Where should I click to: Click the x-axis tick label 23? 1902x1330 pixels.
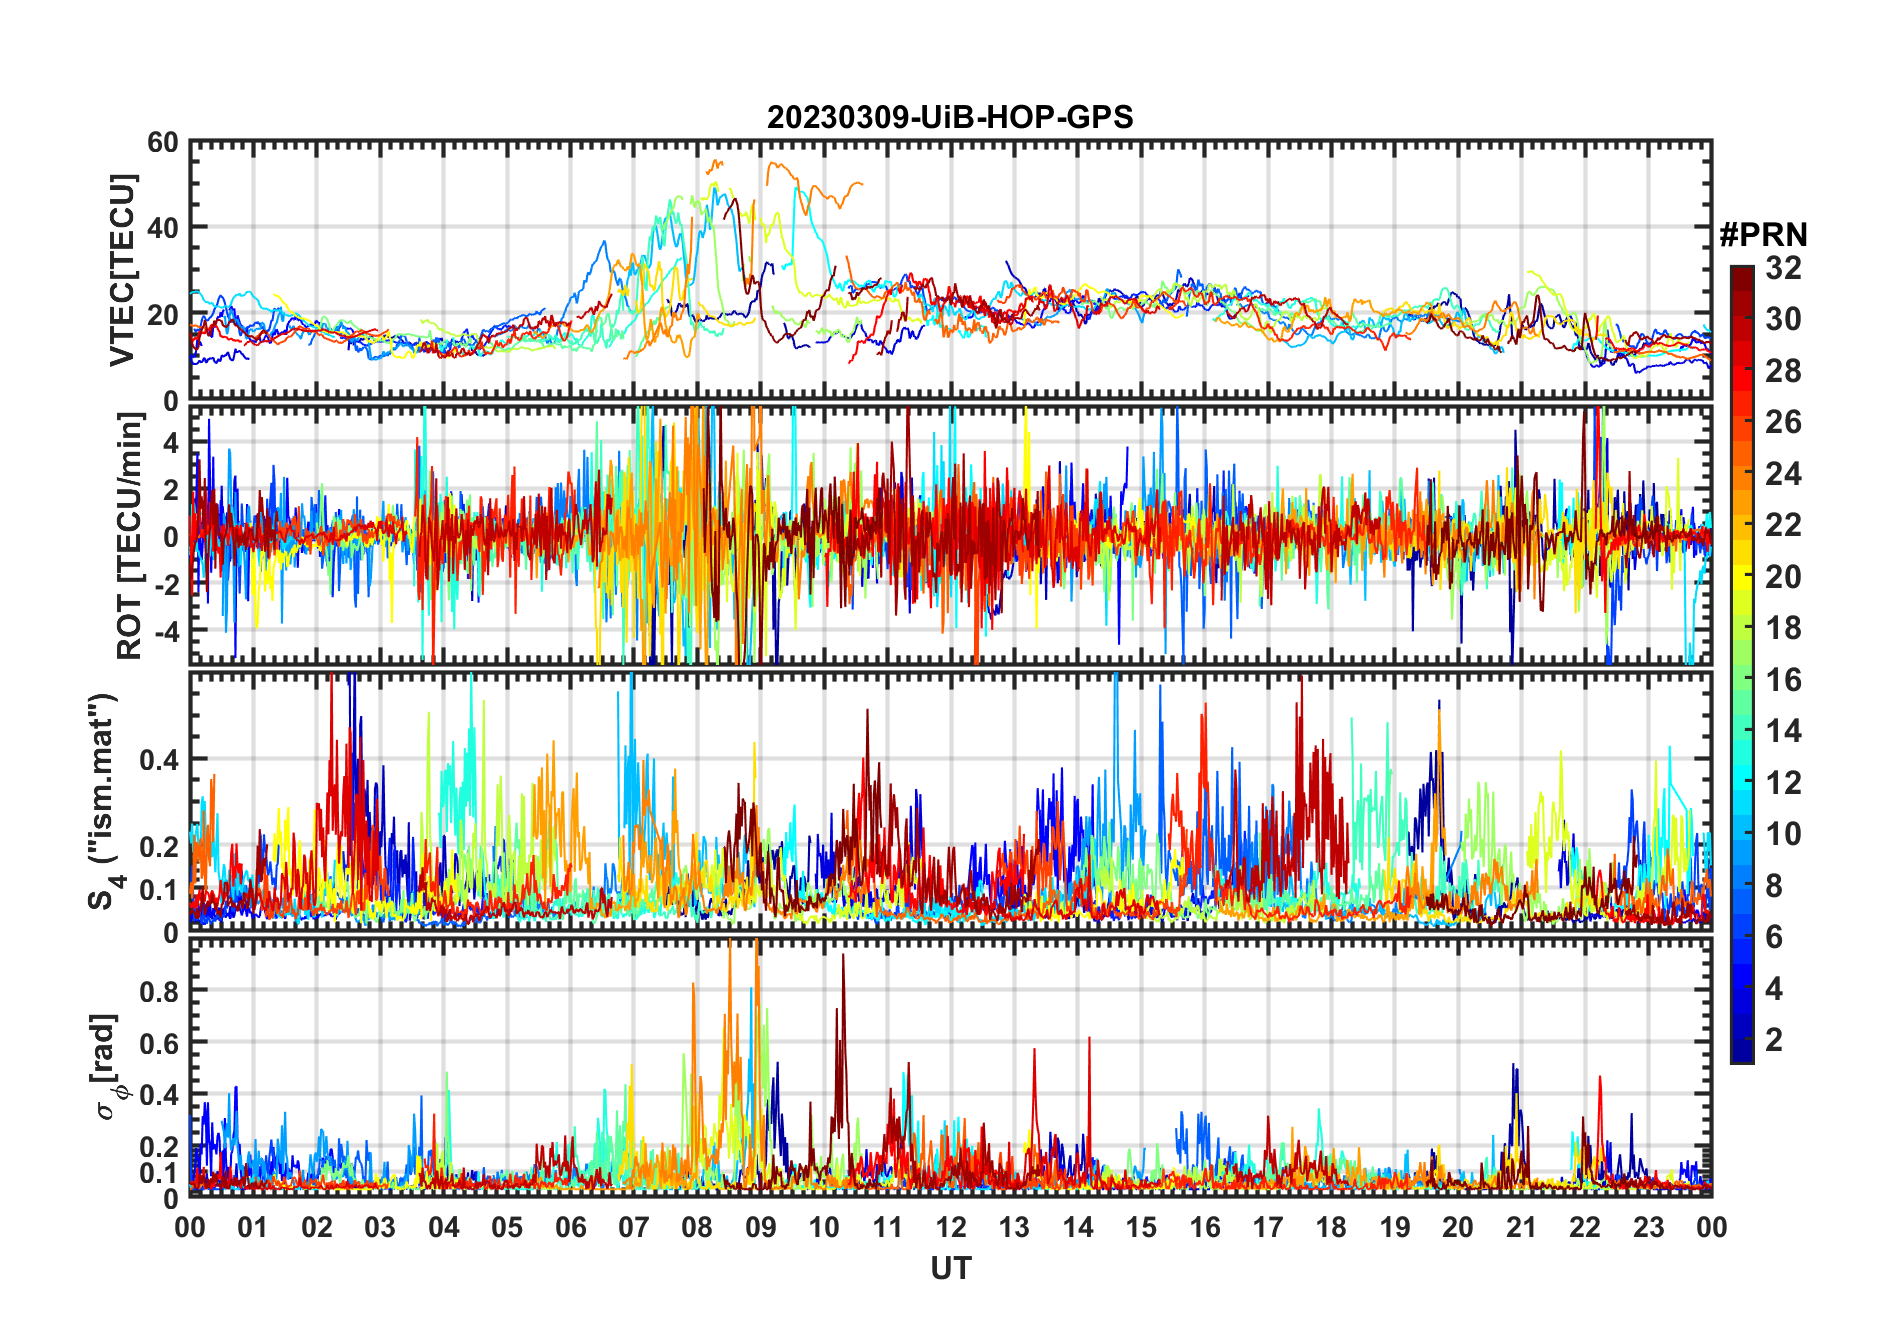[x=1648, y=1227]
